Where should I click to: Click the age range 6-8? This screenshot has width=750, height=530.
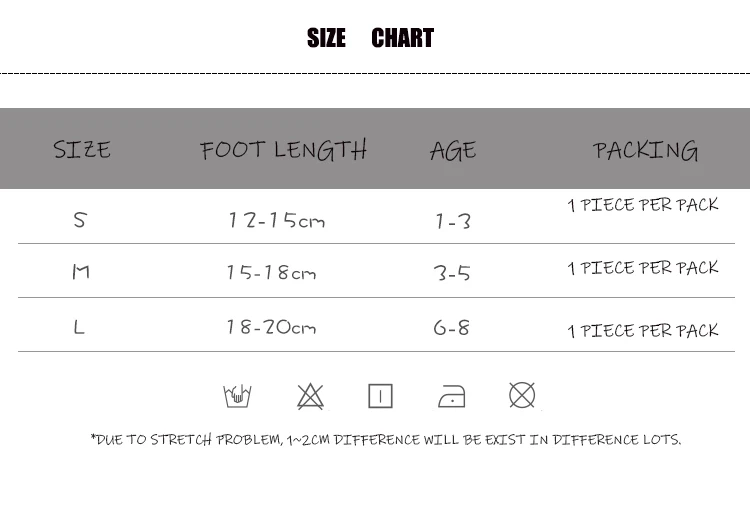tap(452, 328)
